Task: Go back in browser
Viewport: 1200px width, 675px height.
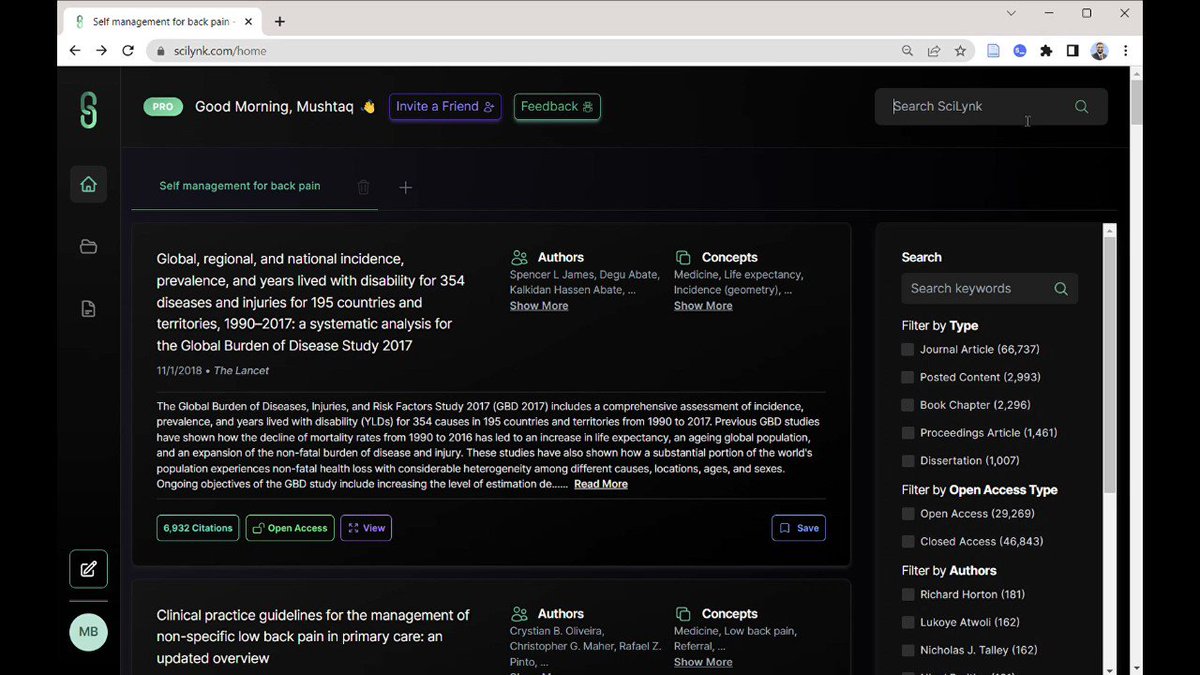Action: click(x=75, y=51)
